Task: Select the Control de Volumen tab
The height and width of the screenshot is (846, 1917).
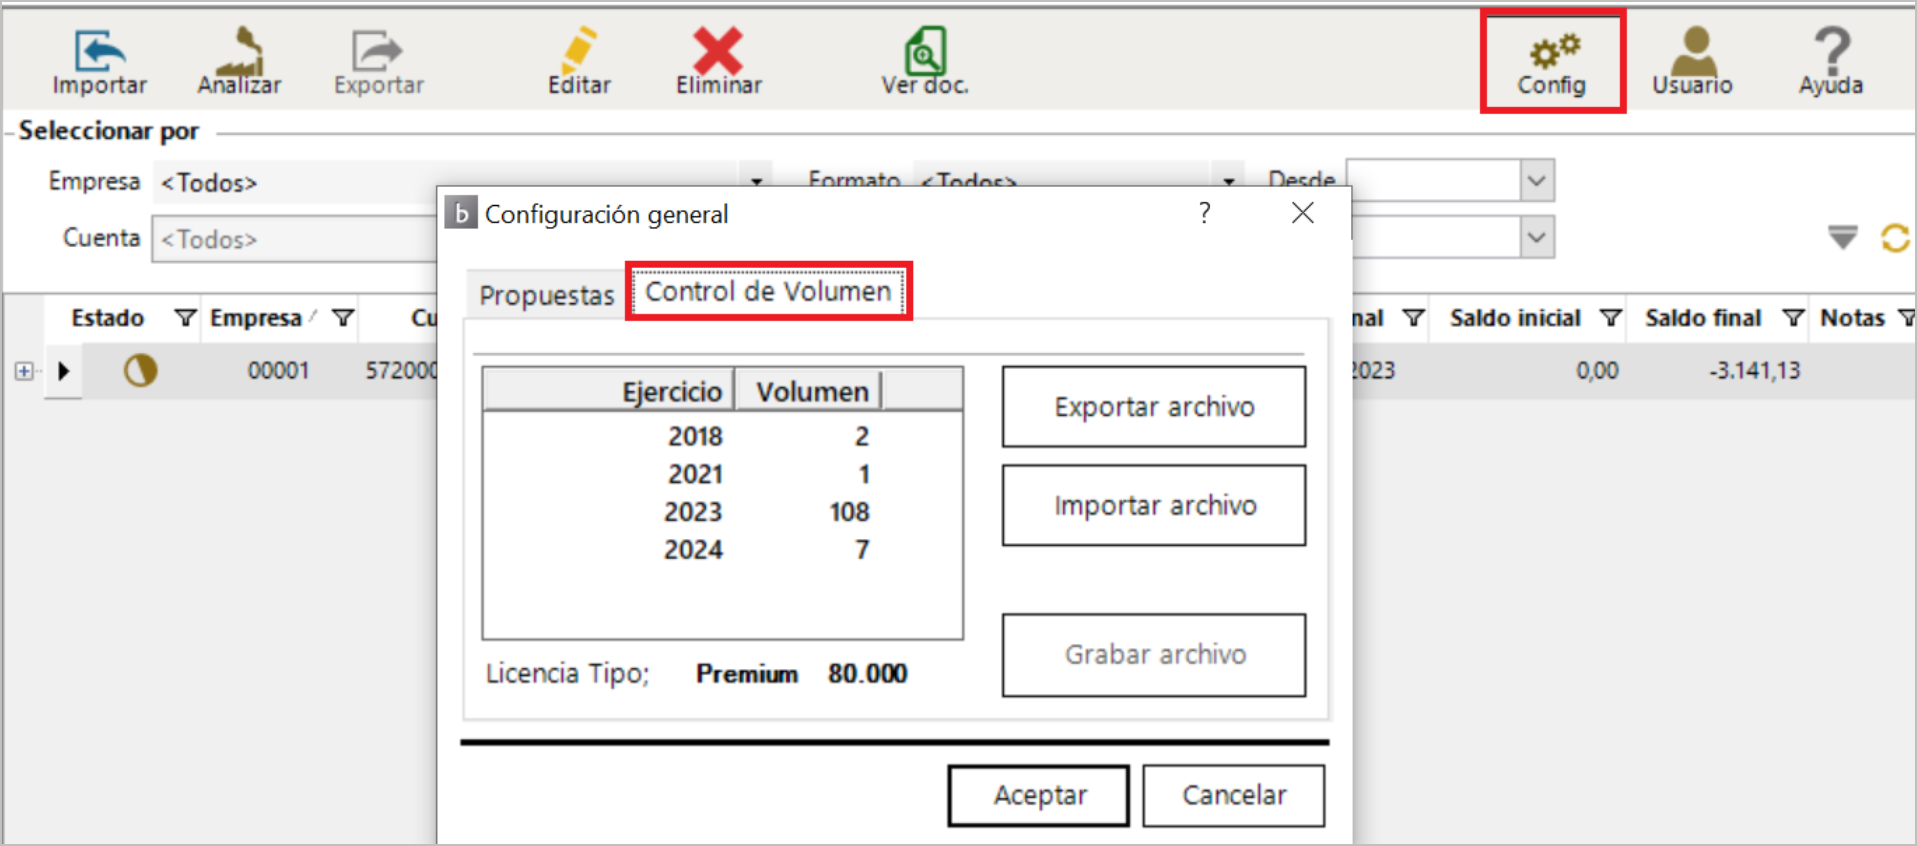Action: [768, 292]
